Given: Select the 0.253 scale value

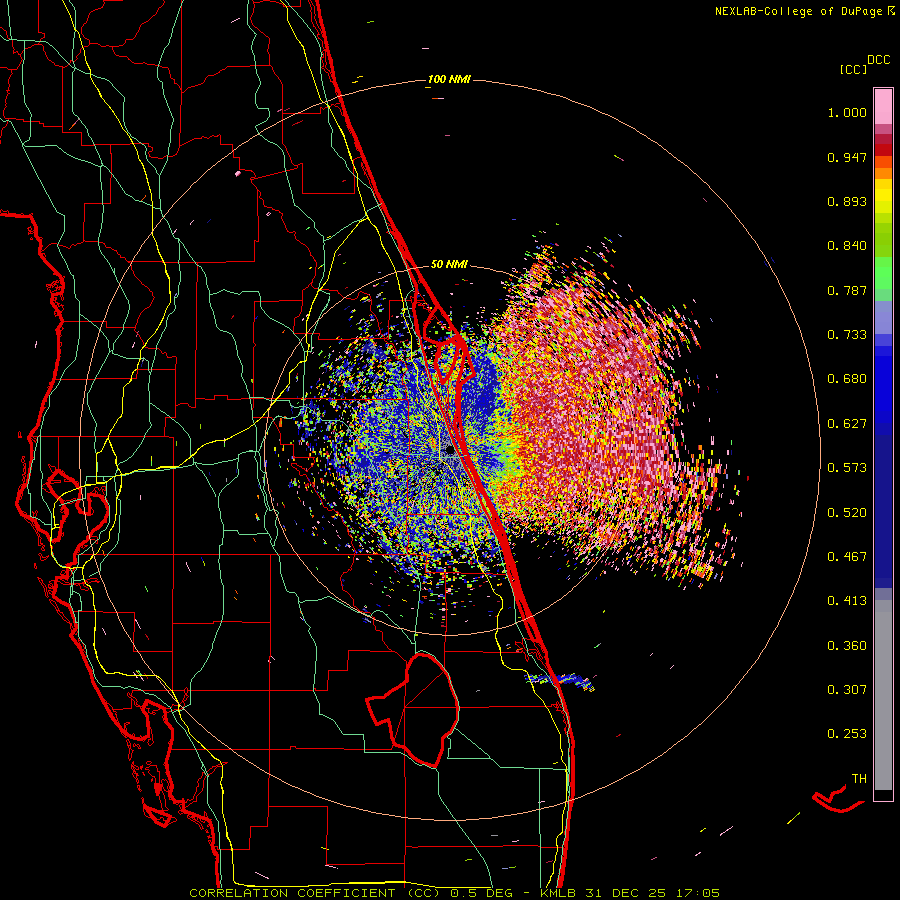Looking at the screenshot, I should (847, 734).
